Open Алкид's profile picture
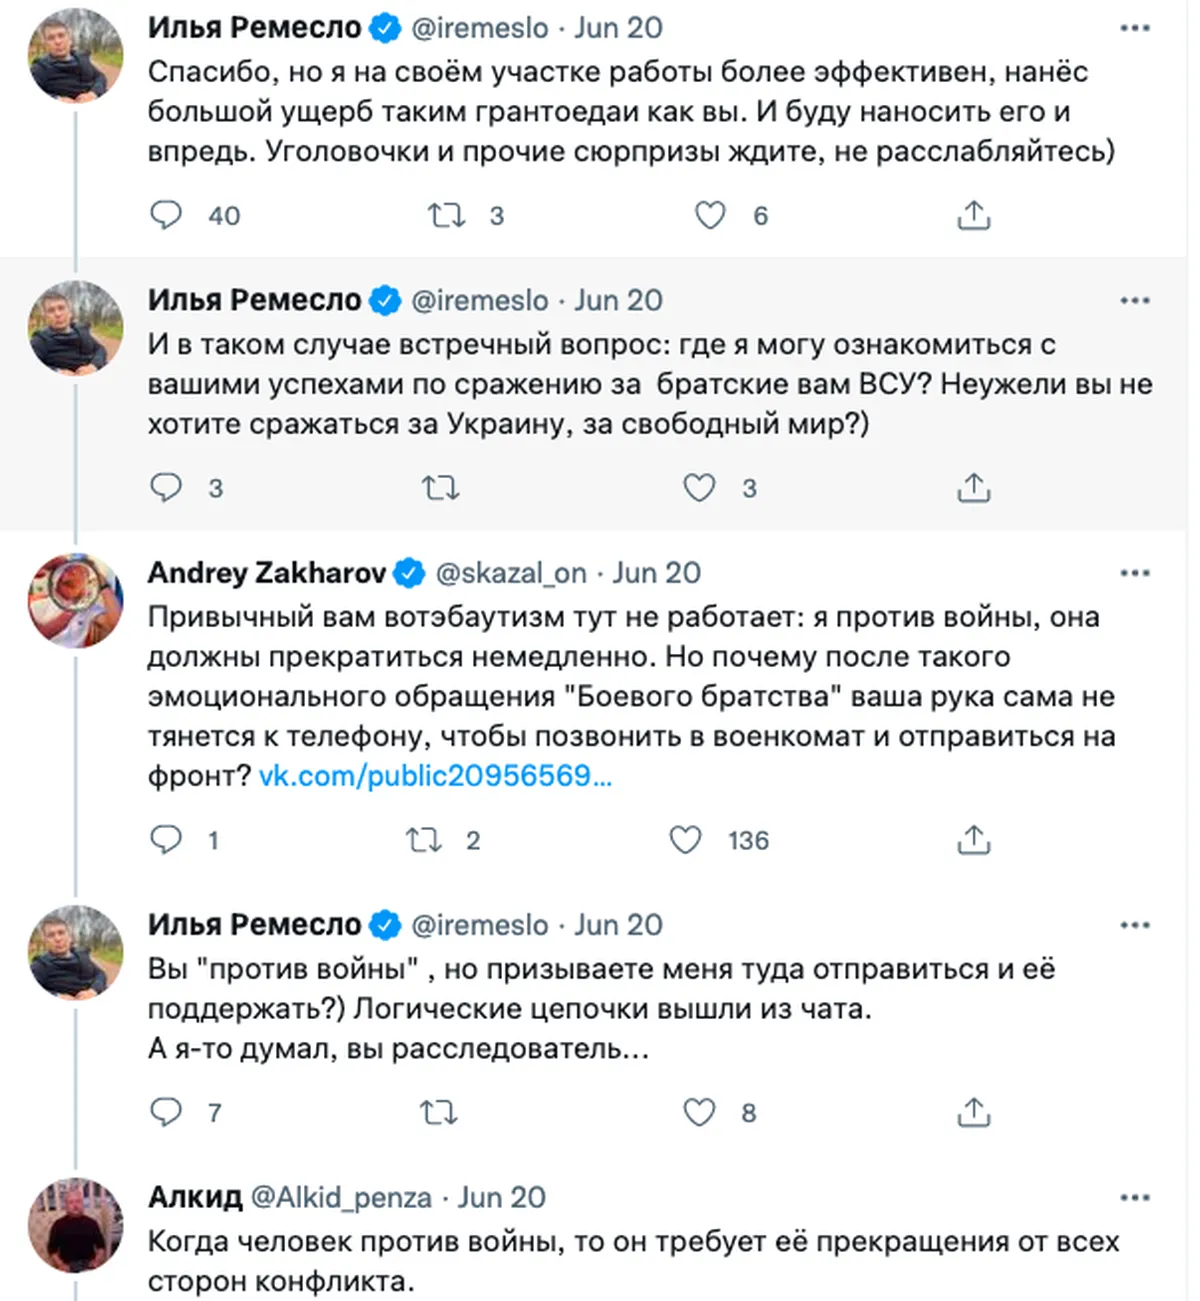The height and width of the screenshot is (1301, 1200). point(75,1225)
